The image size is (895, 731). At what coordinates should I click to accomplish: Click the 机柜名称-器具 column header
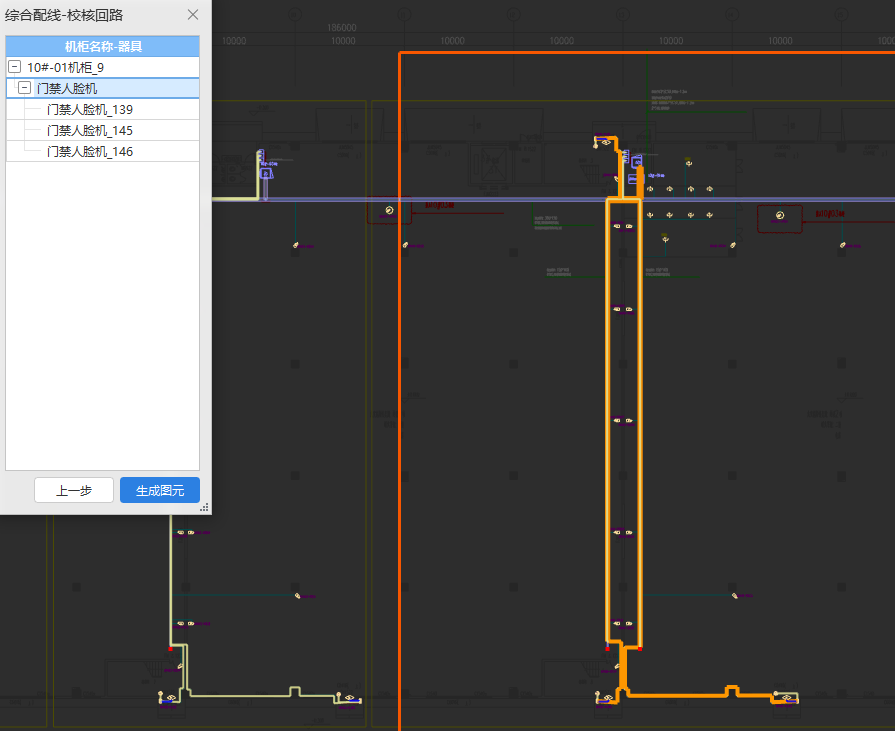tap(103, 46)
